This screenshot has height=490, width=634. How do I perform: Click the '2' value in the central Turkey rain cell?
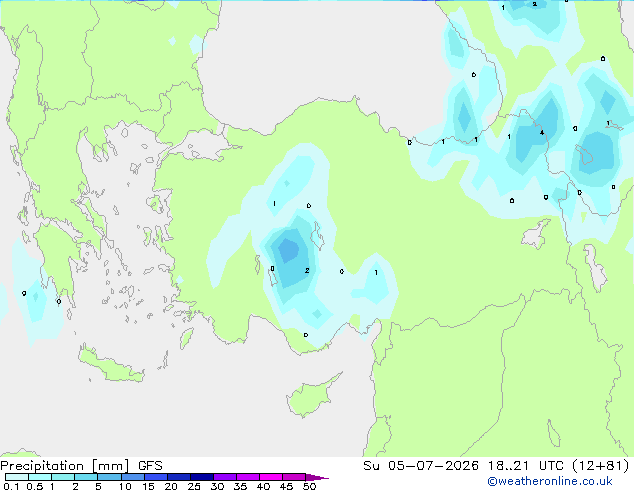(x=307, y=270)
